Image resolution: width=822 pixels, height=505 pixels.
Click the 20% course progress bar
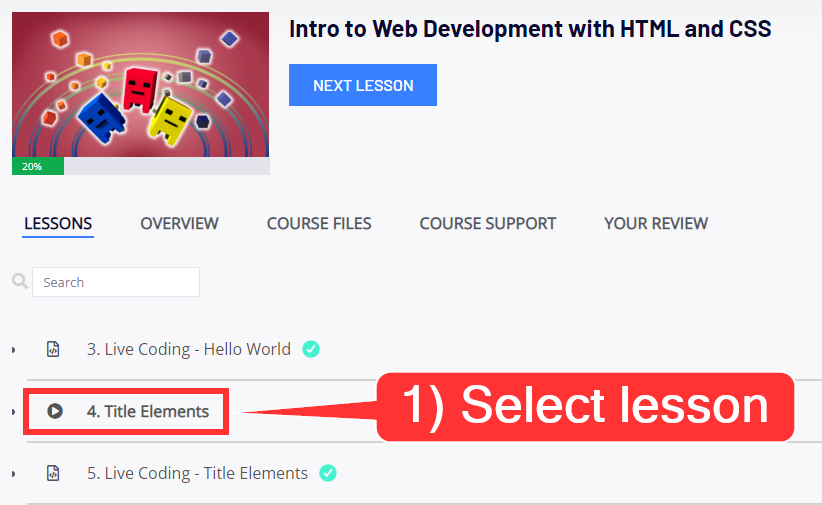140,166
